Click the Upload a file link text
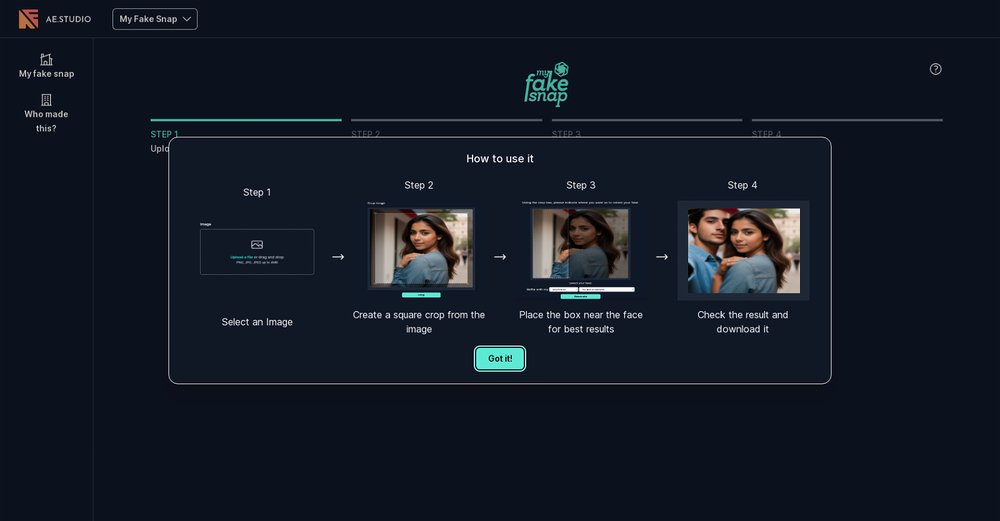This screenshot has width=1000, height=521. click(241, 257)
